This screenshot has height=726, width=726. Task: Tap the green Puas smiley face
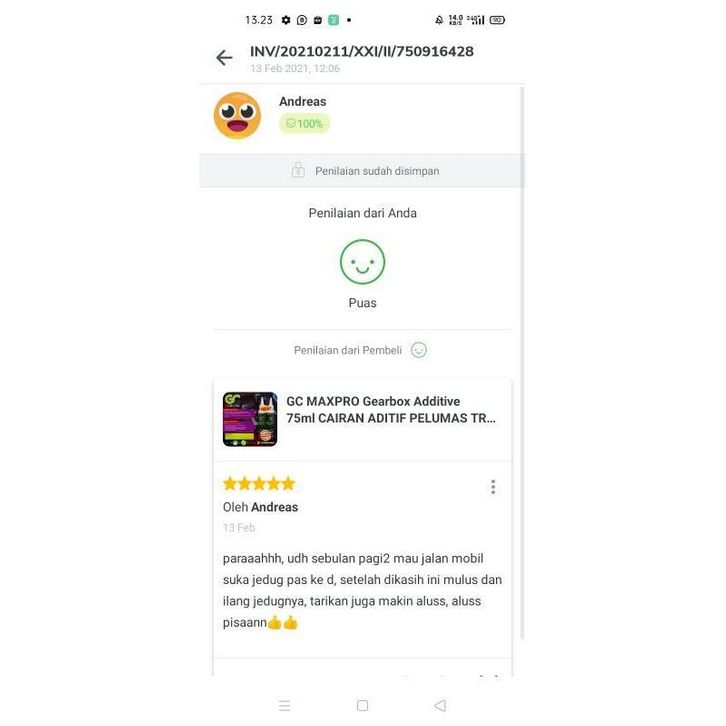tap(362, 262)
